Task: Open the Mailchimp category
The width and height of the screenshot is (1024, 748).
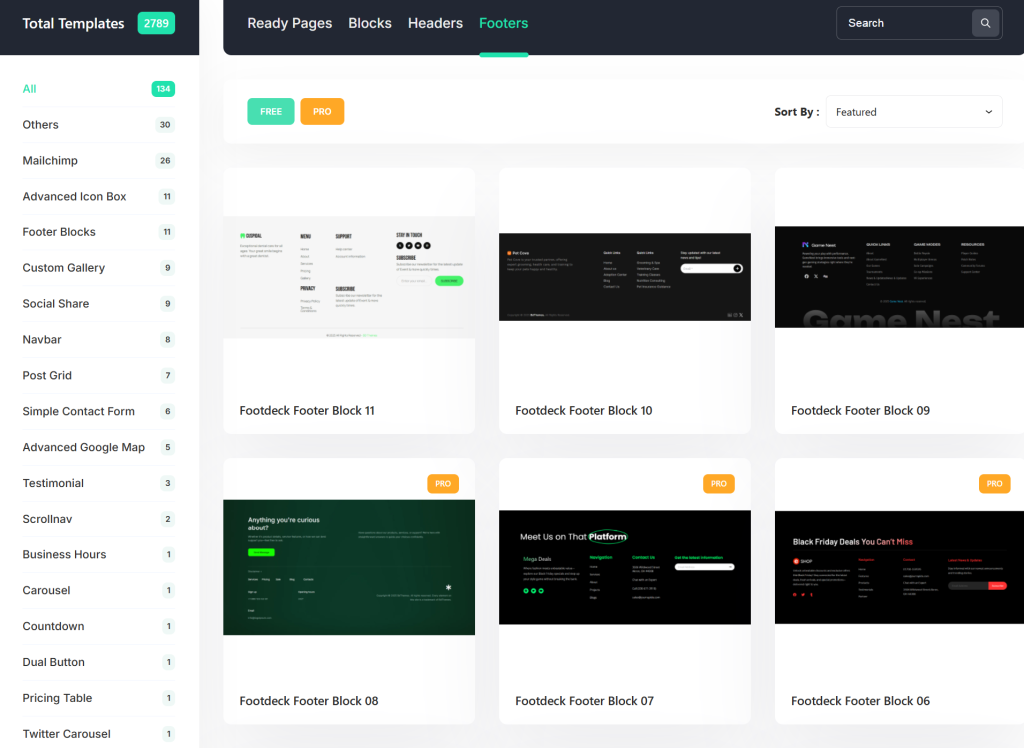Action: (x=98, y=161)
